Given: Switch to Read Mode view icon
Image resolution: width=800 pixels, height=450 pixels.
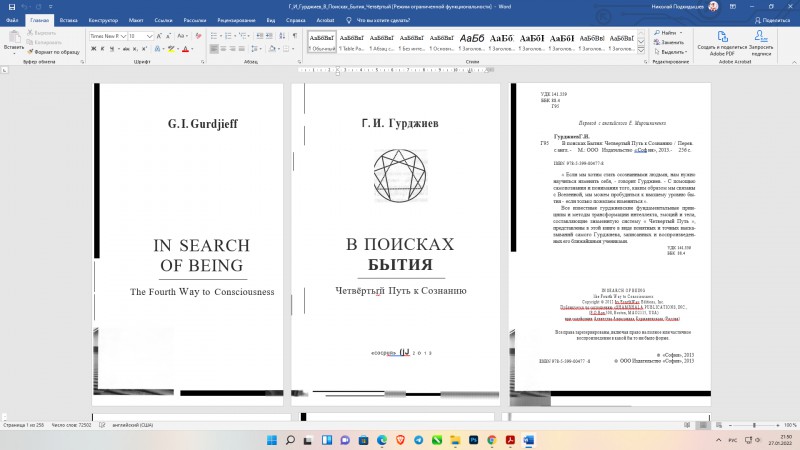Looking at the screenshot, I should [687, 425].
